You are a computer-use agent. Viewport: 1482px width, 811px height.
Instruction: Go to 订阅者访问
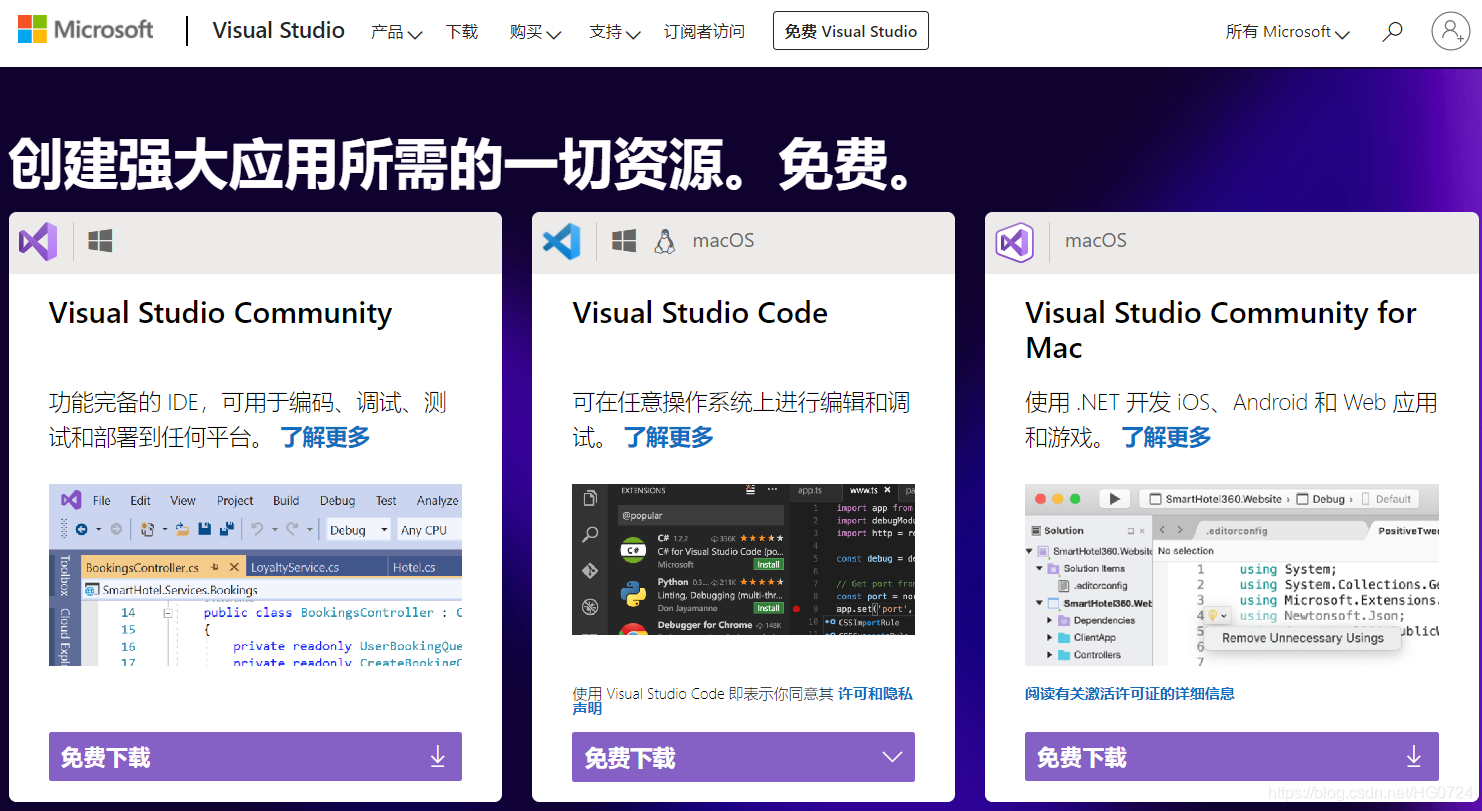coord(704,32)
